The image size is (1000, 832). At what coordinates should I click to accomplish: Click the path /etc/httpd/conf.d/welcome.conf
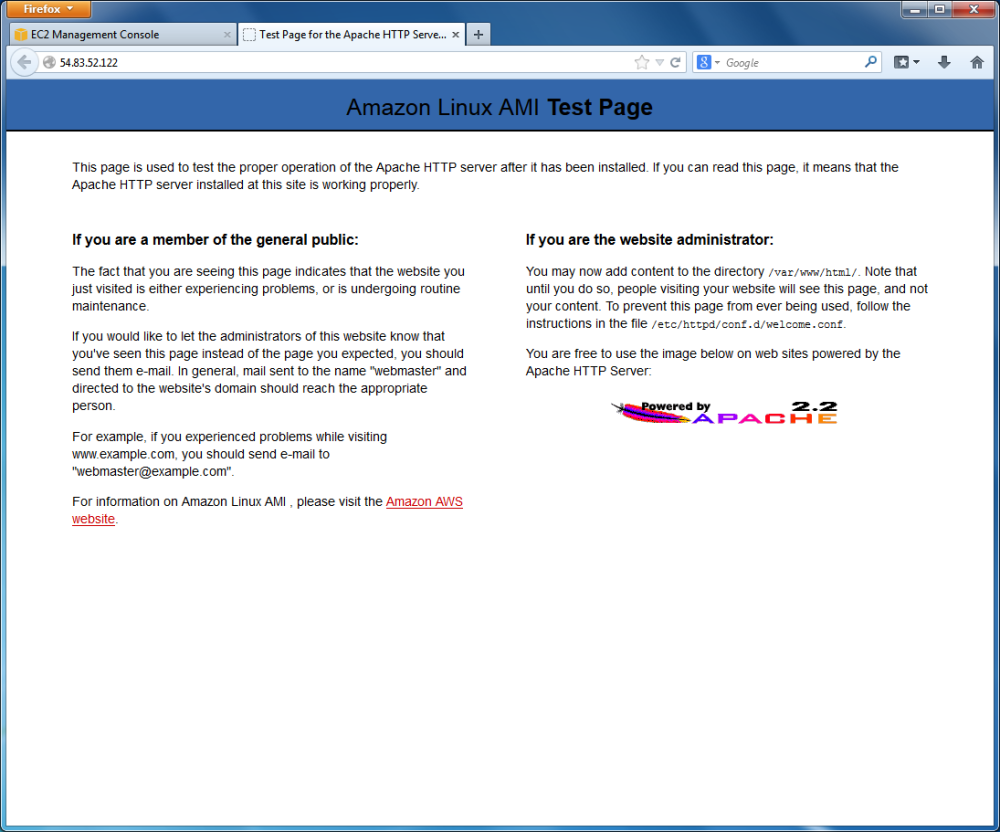(747, 325)
